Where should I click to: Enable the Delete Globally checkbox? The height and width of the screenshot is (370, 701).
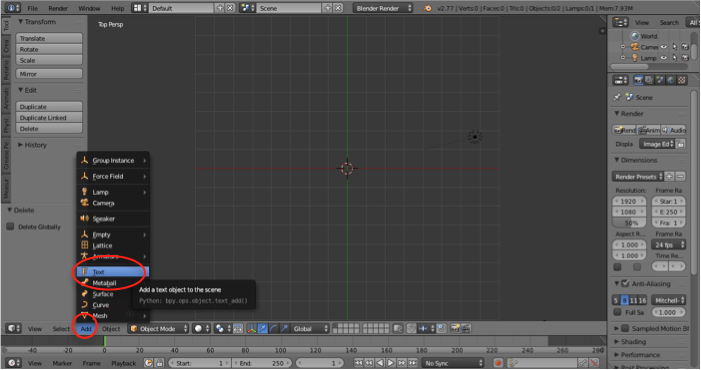[x=10, y=227]
